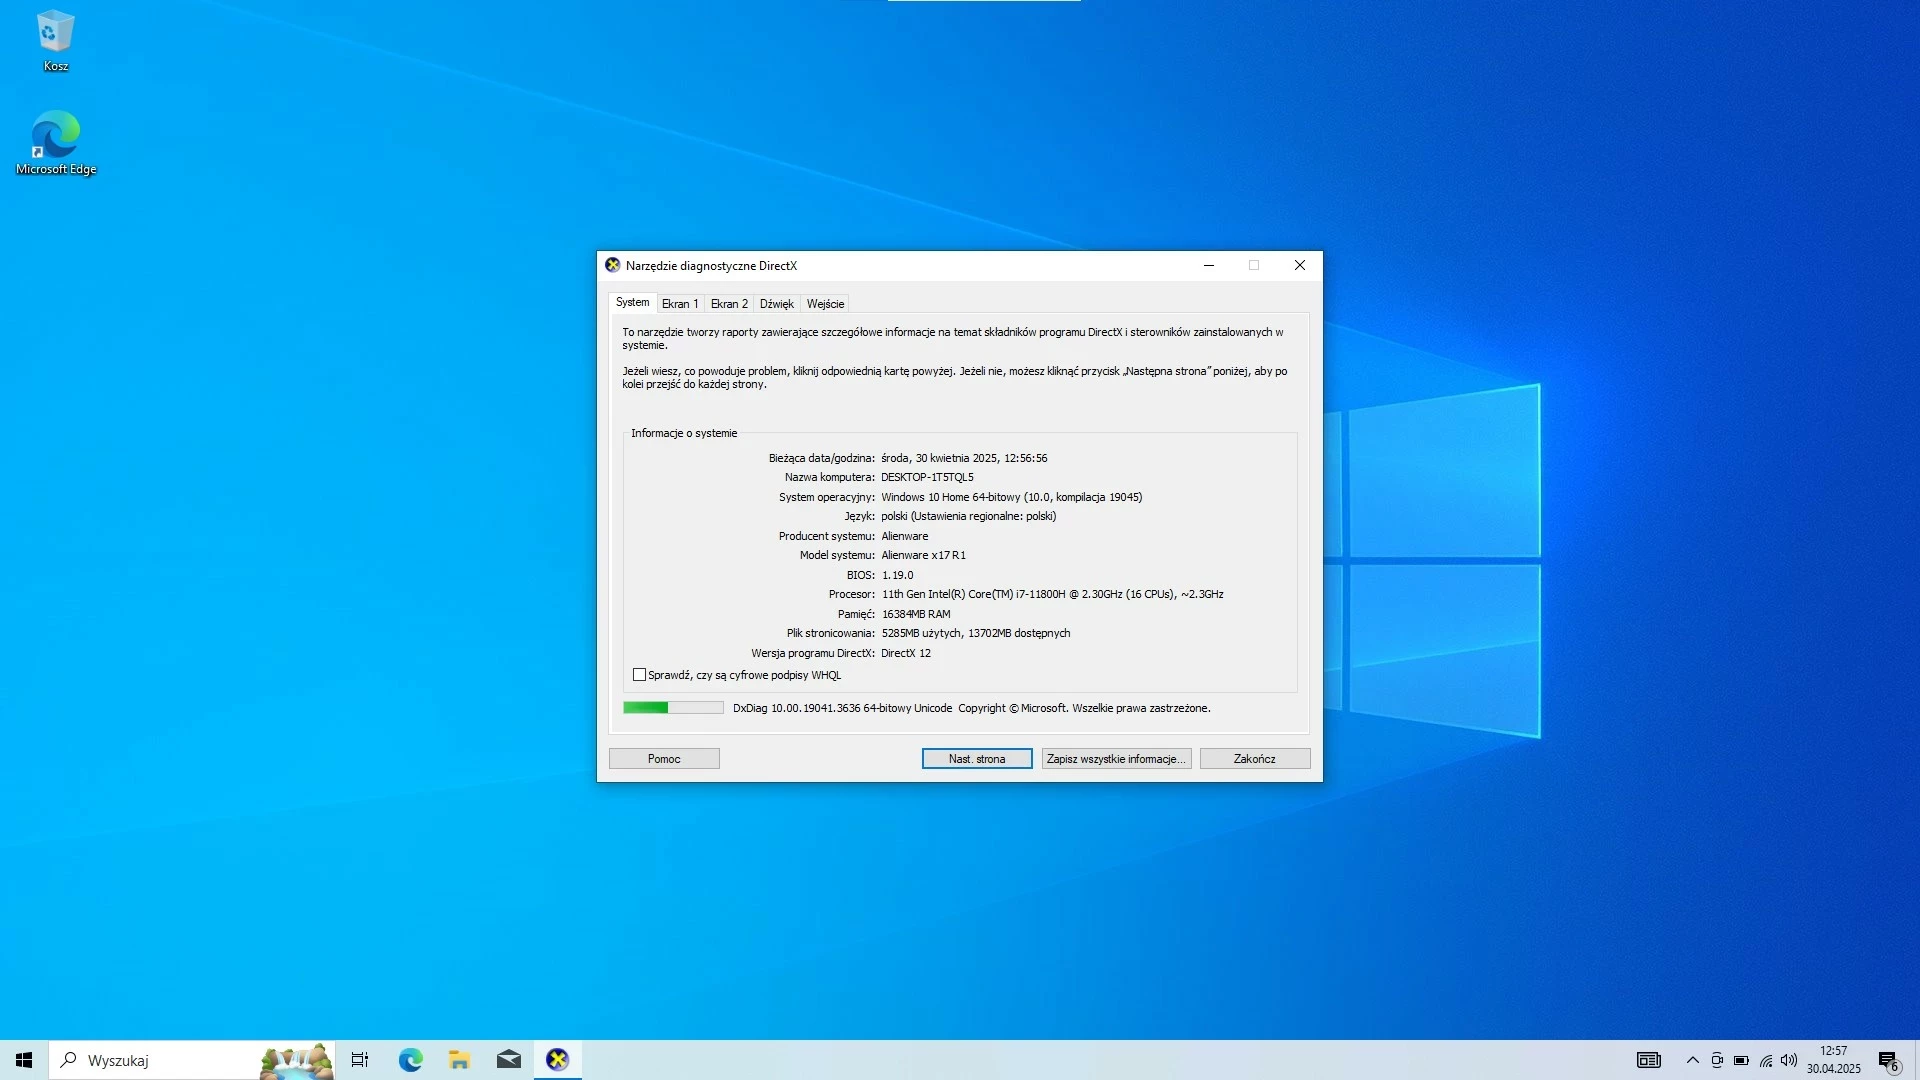This screenshot has width=1920, height=1080.
Task: Click the search magnifier in the taskbar
Action: [x=69, y=1060]
